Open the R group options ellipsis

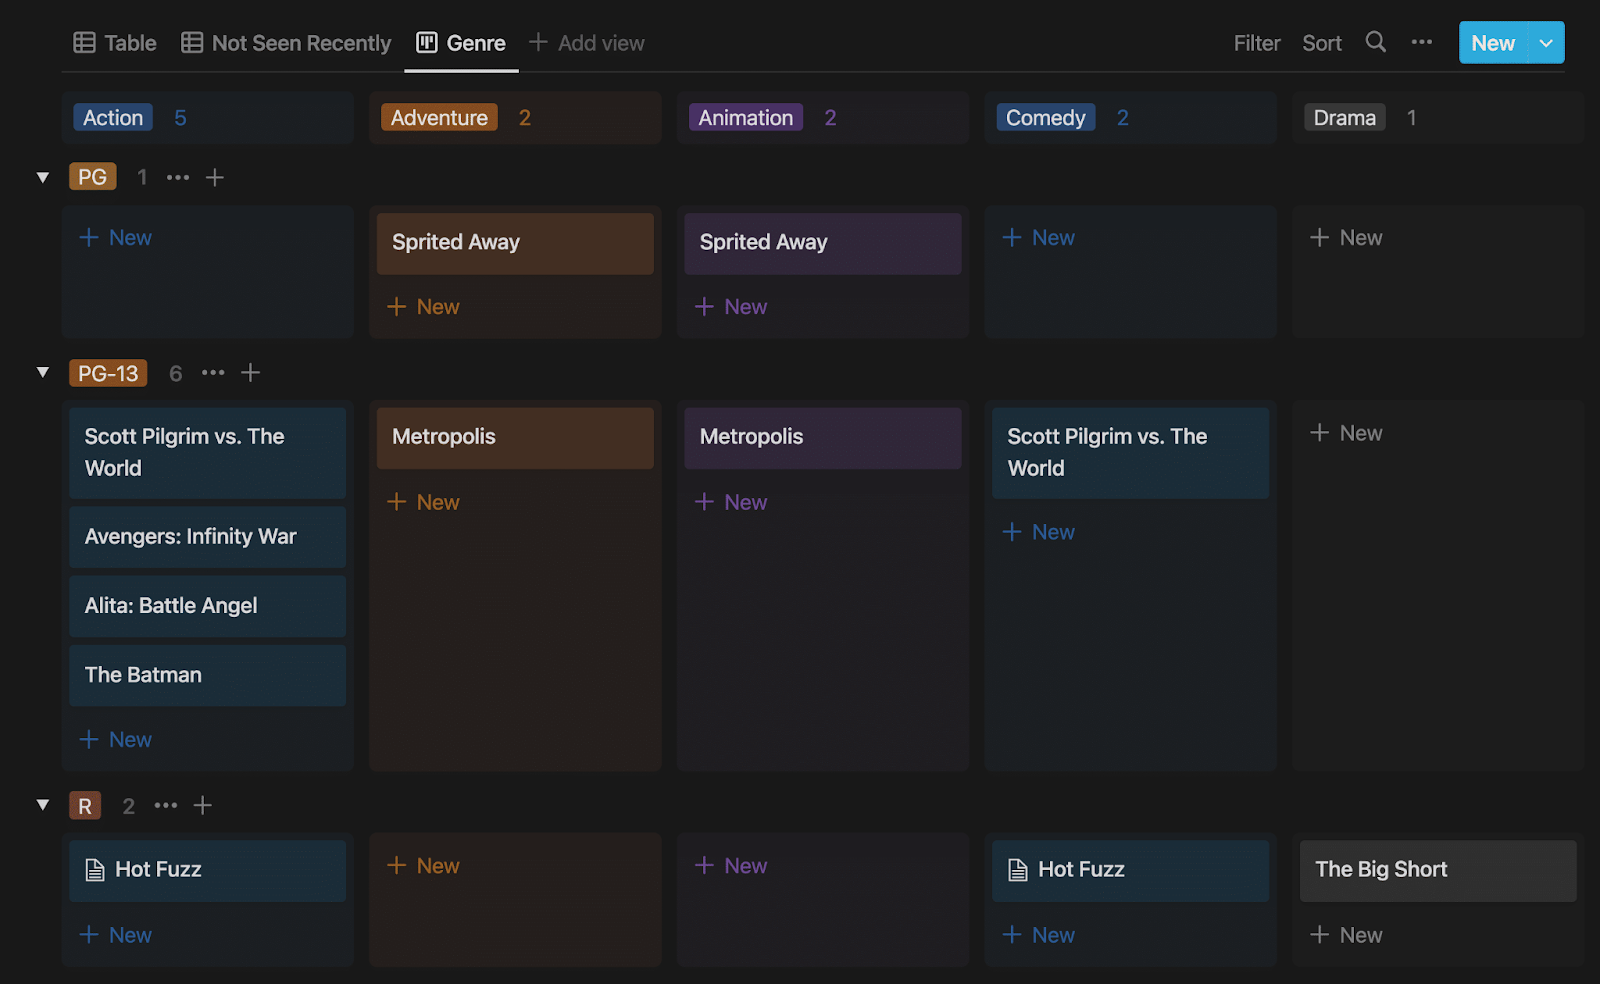coord(166,805)
